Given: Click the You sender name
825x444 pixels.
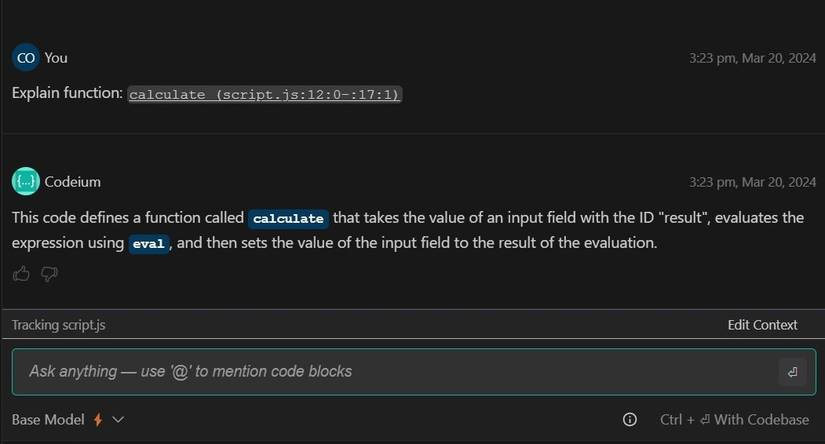Looking at the screenshot, I should (56, 58).
